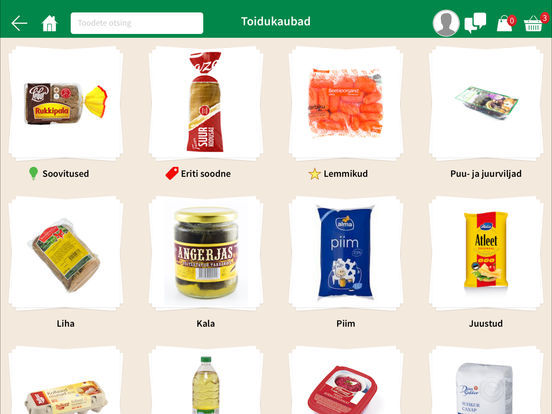Open the Liha category tile
This screenshot has width=552, height=414.
point(66,253)
